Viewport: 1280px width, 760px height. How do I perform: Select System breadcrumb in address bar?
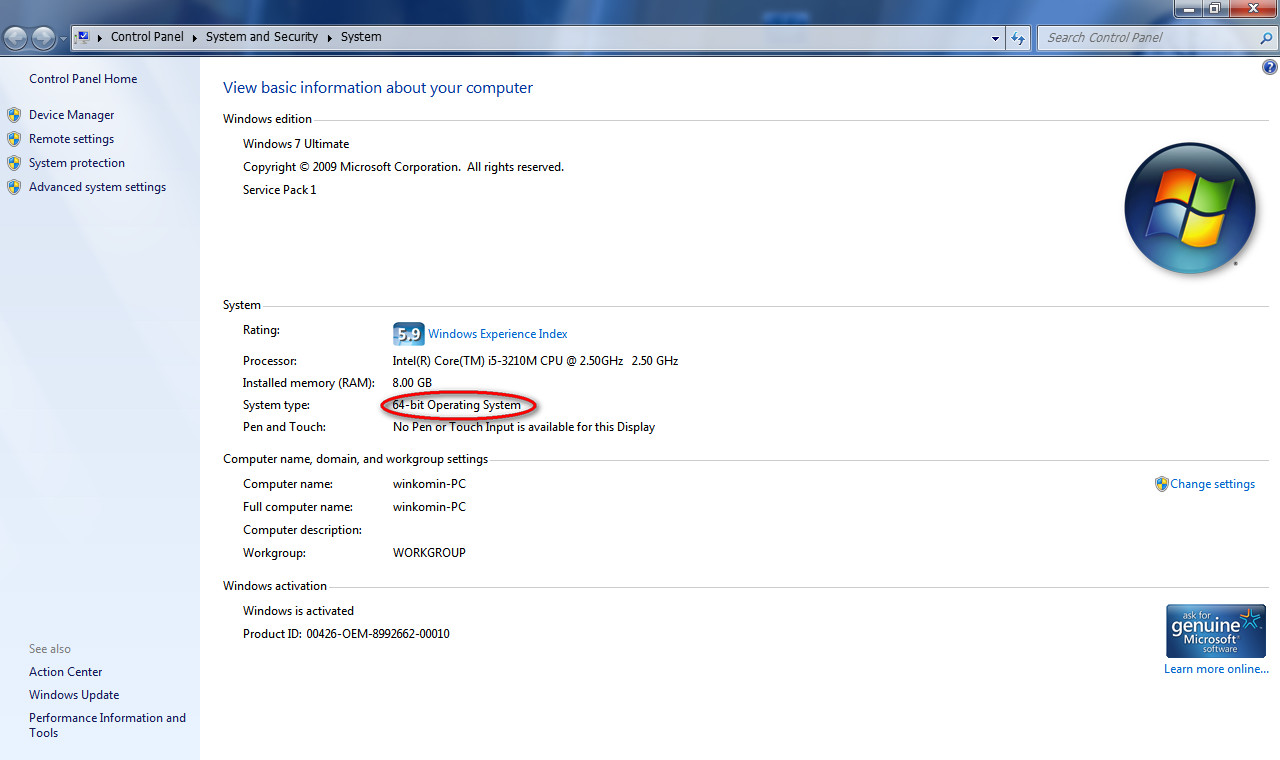point(361,37)
